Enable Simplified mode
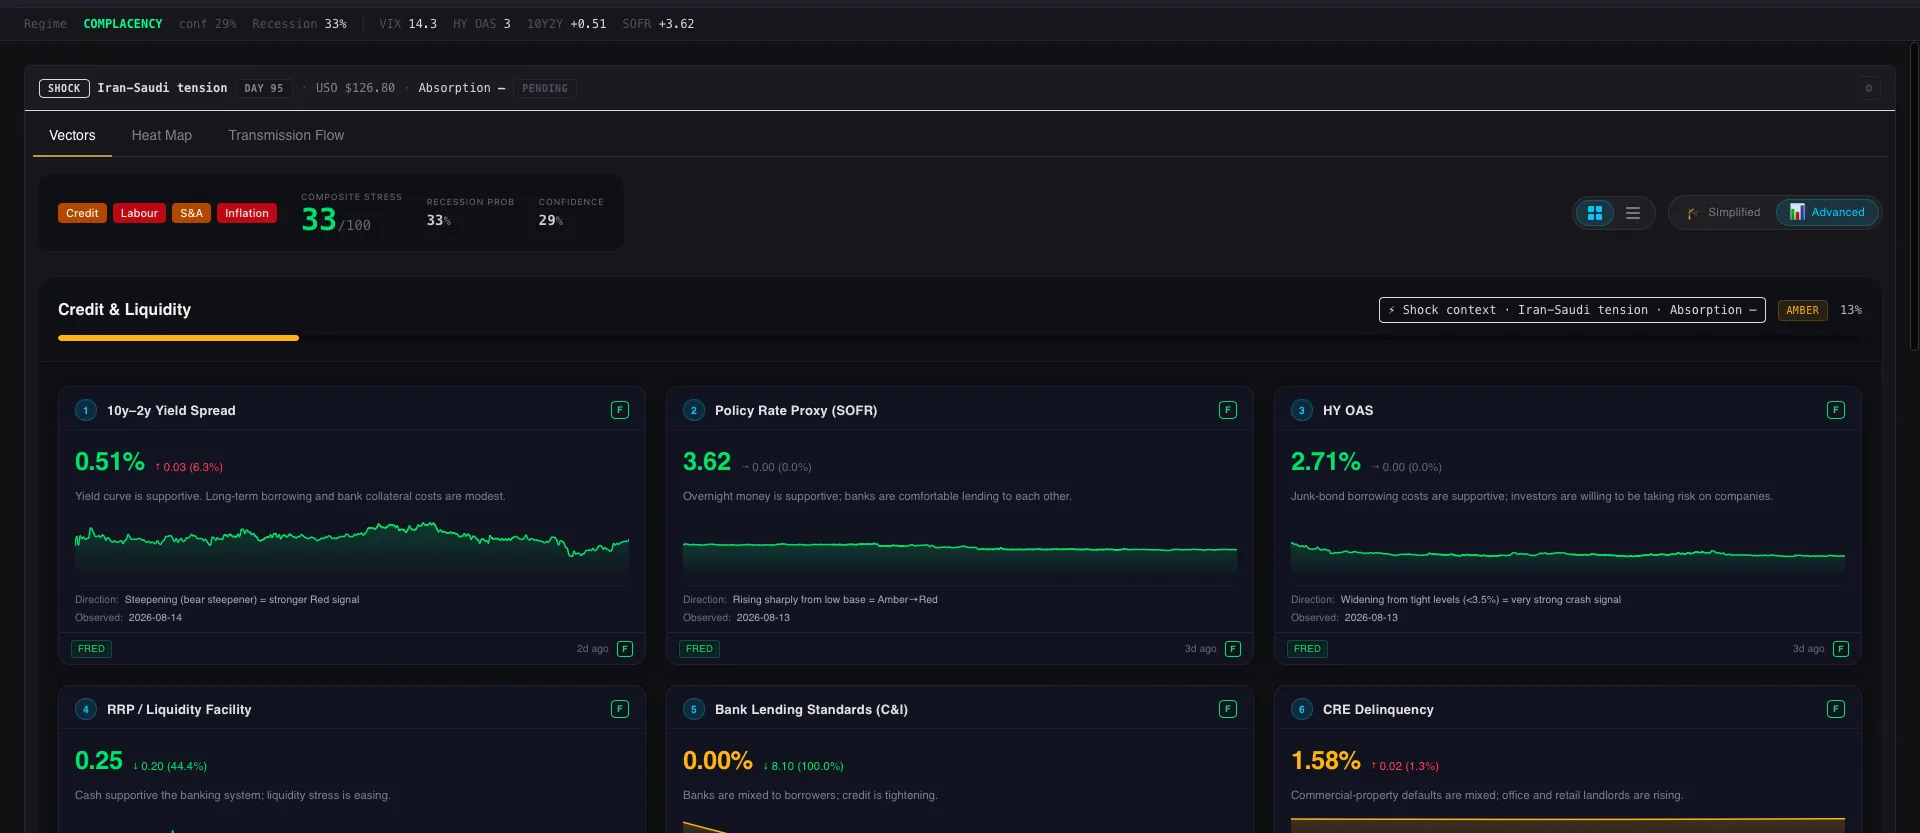 1723,213
